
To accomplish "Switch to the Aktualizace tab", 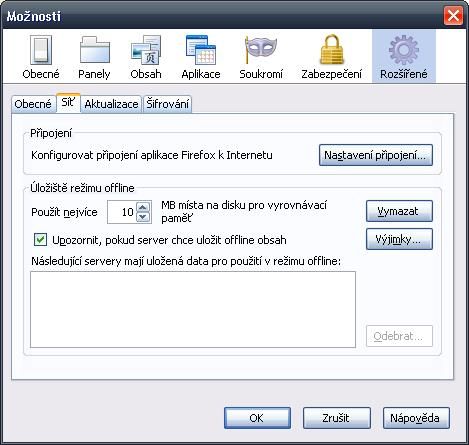I will (x=111, y=104).
